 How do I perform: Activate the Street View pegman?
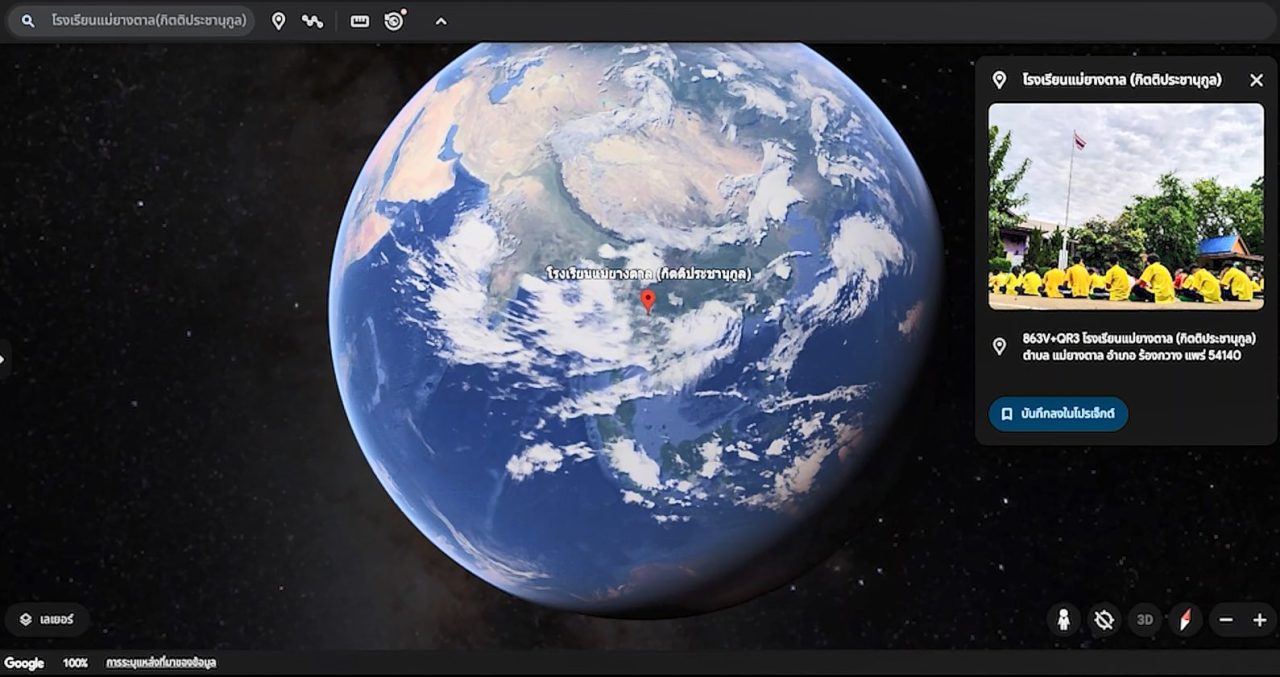pos(1063,620)
